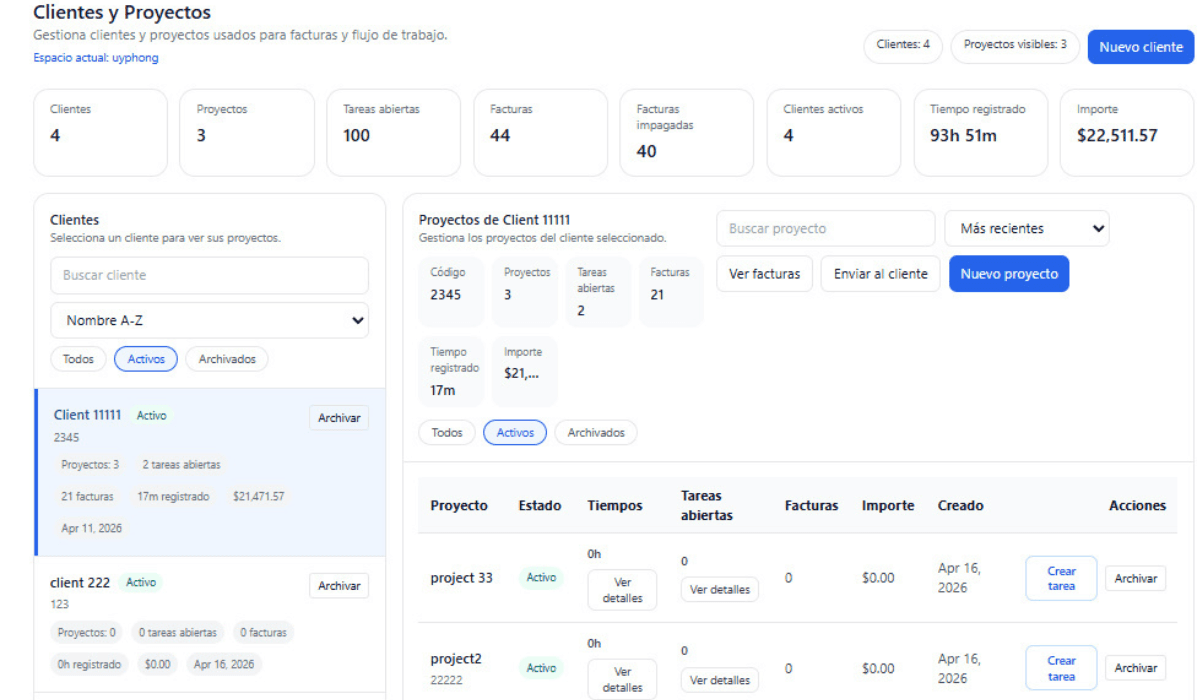
Task: Archive Client 11111 with its Archivar button
Action: click(339, 418)
